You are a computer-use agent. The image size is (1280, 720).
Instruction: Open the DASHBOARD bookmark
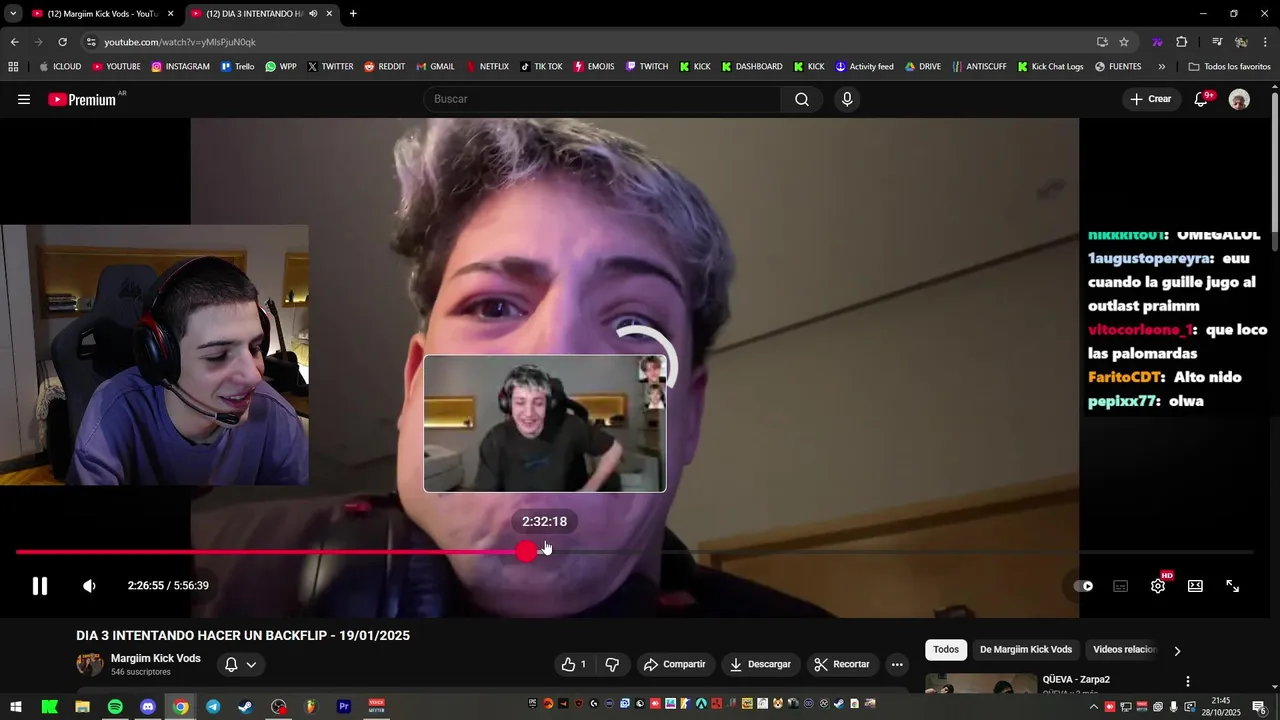(750, 67)
